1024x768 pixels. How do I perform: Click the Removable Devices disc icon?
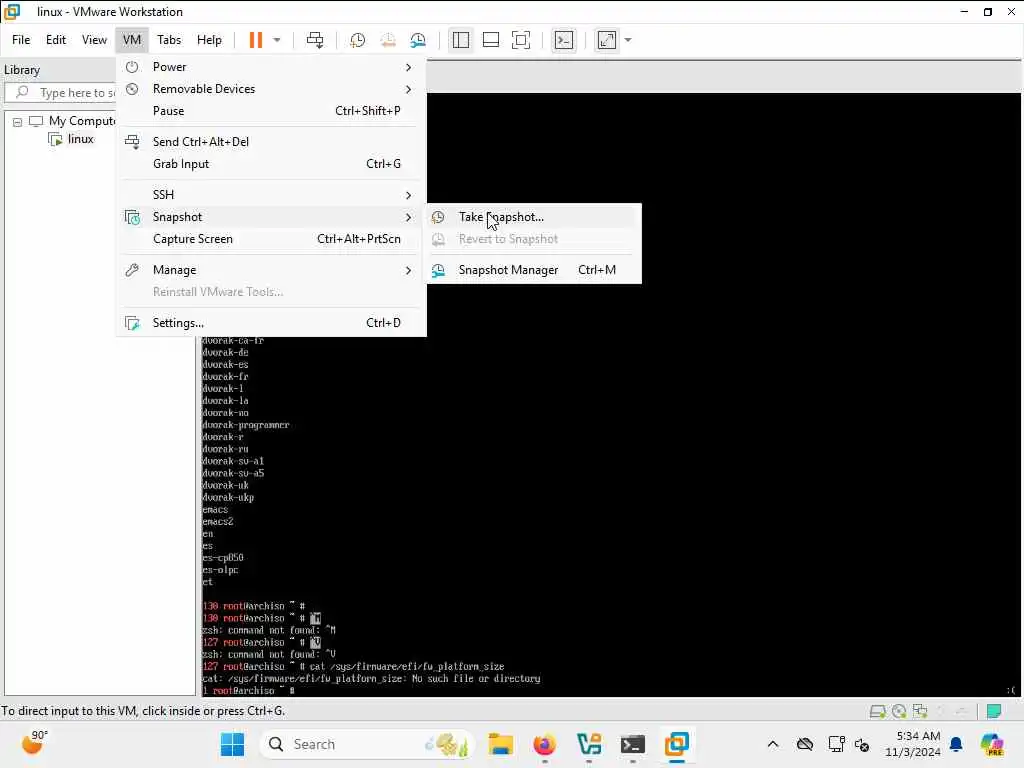(x=132, y=89)
